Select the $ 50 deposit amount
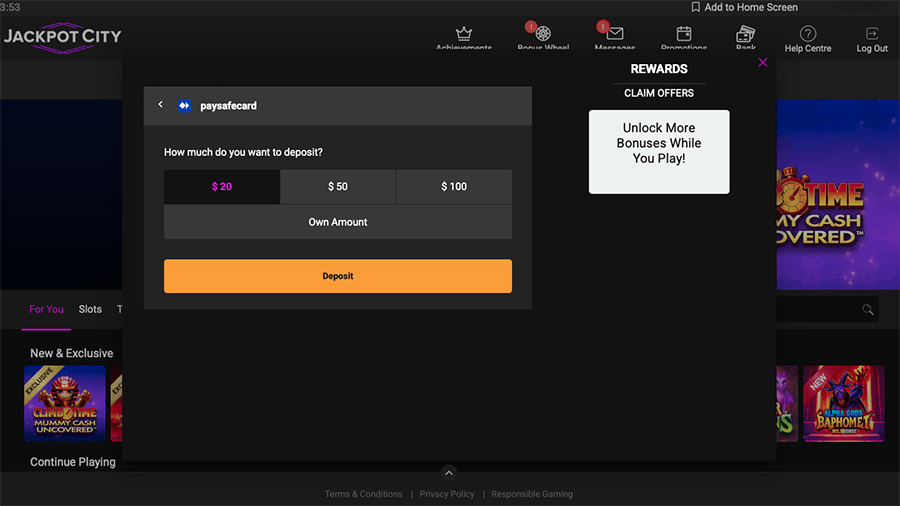The height and width of the screenshot is (506, 900). click(x=338, y=186)
